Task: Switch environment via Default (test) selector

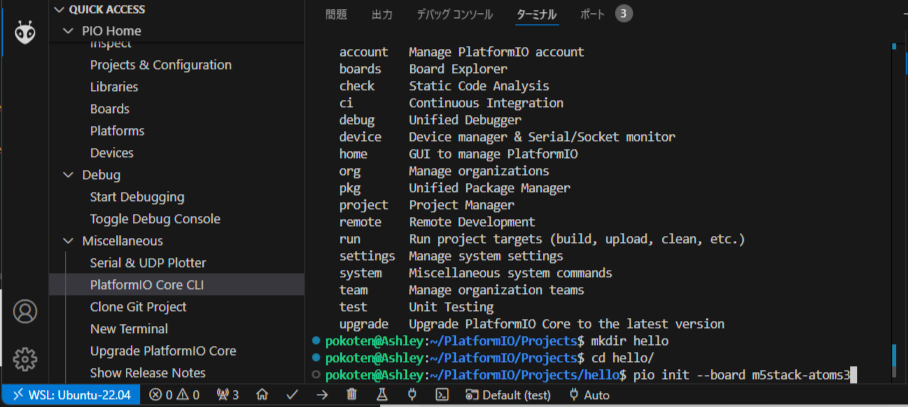Action: tap(508, 395)
